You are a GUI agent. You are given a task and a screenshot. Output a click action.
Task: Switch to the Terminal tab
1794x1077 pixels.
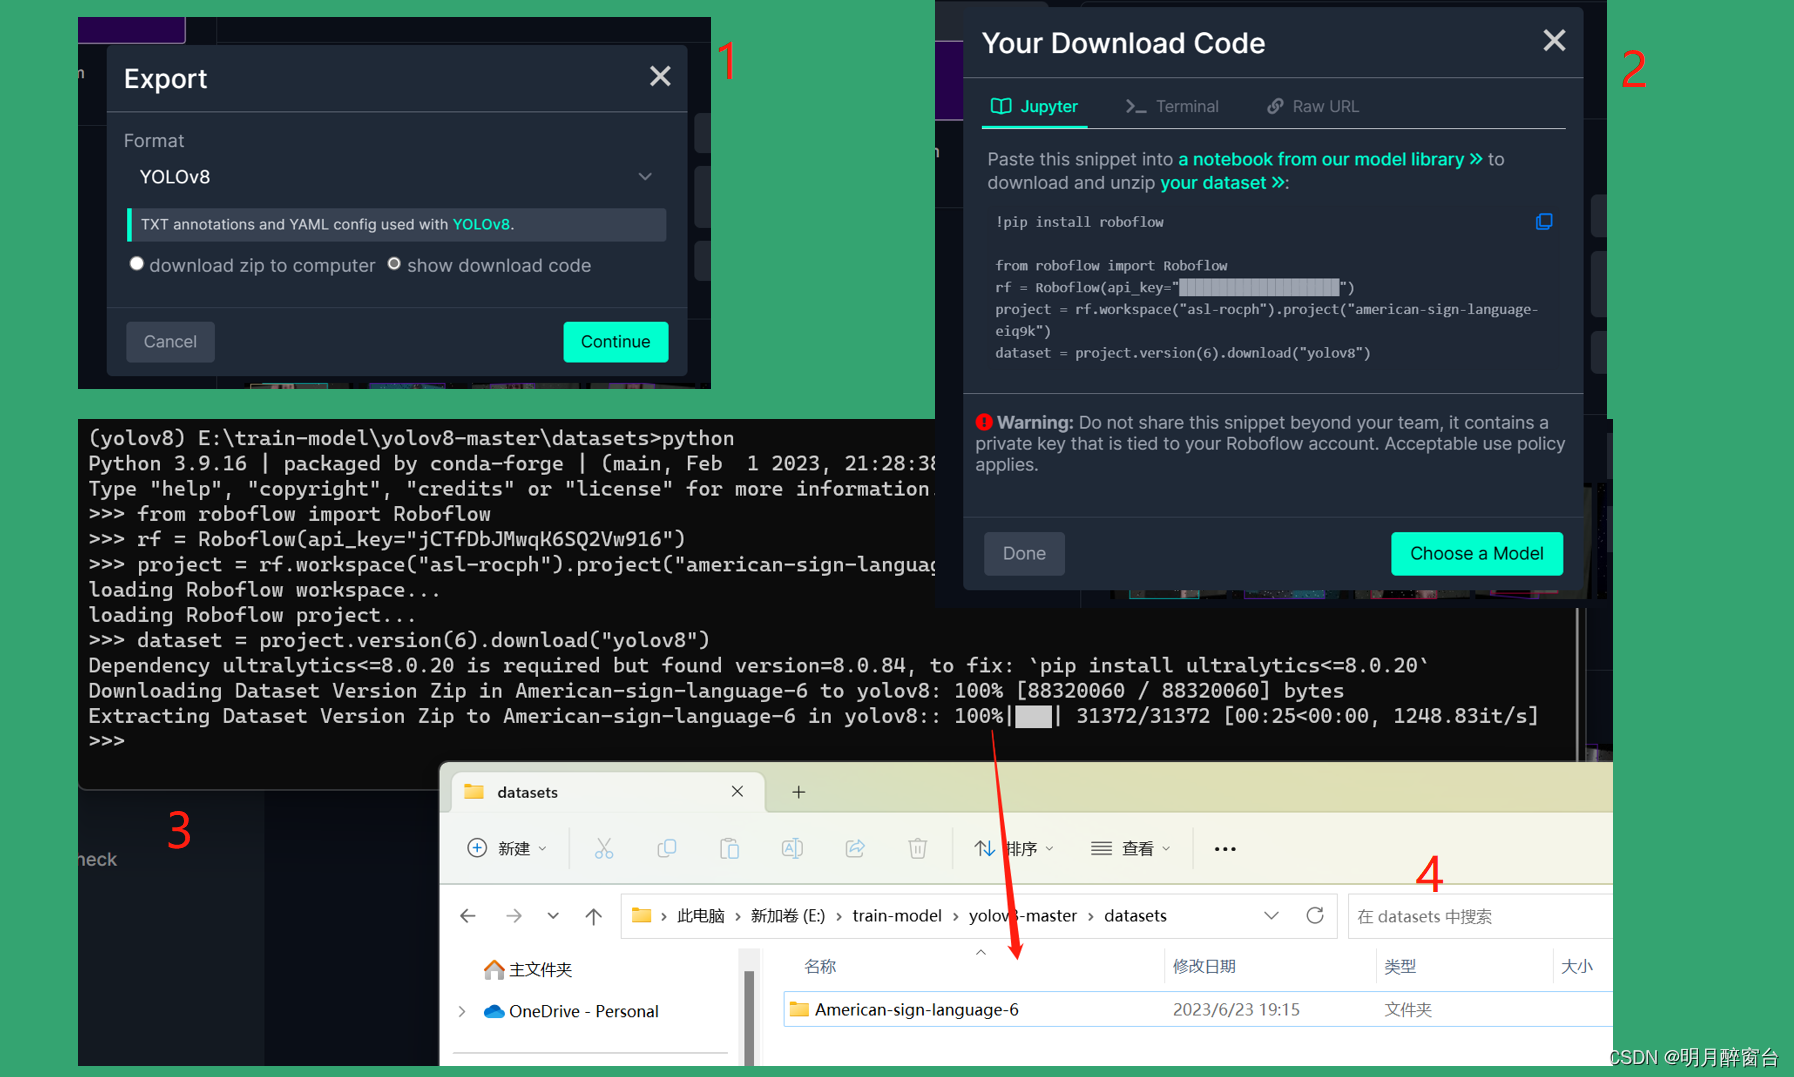coord(1172,106)
